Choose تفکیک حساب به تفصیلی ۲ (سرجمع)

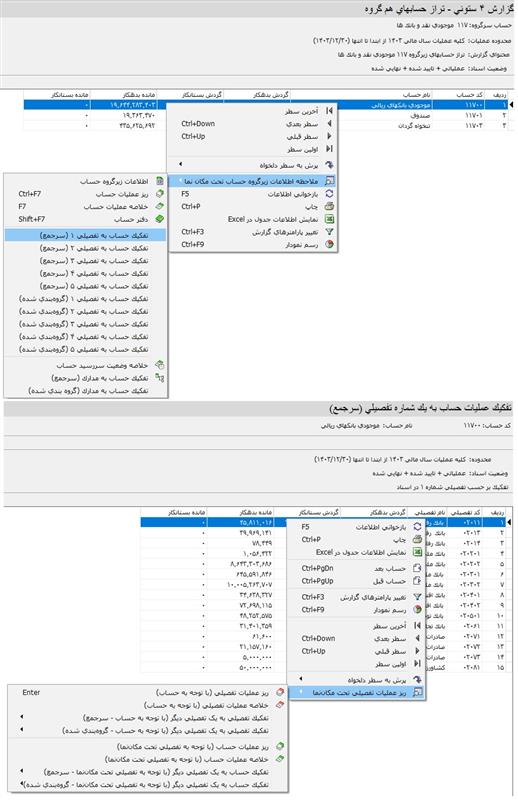[x=85, y=248]
